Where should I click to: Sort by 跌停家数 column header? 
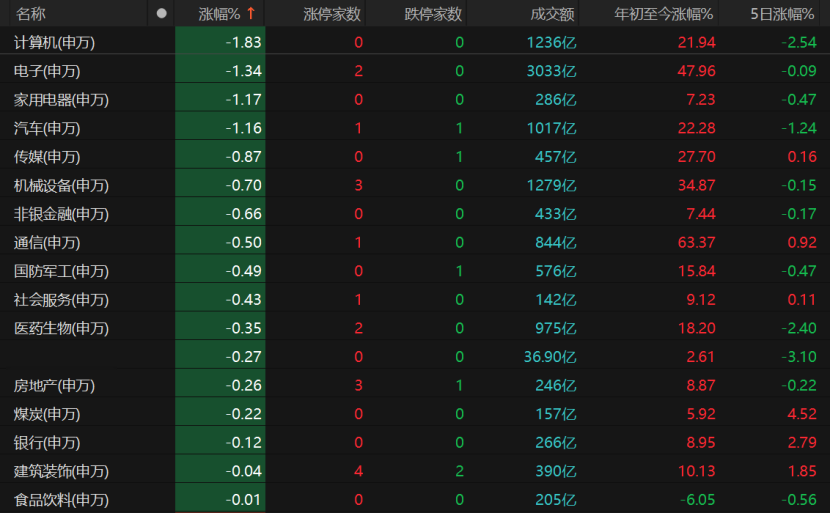[433, 14]
